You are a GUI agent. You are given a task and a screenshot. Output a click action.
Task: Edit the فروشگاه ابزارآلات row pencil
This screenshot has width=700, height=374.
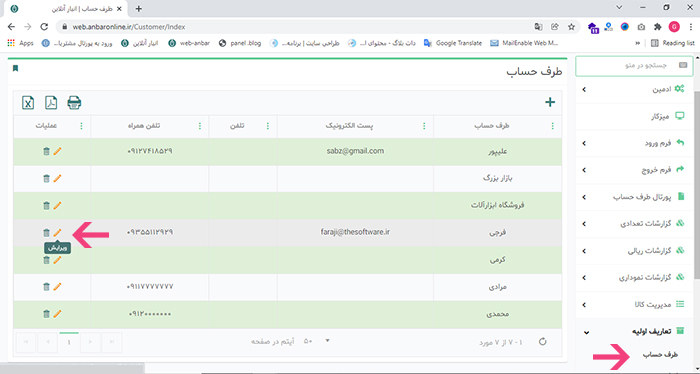point(57,206)
